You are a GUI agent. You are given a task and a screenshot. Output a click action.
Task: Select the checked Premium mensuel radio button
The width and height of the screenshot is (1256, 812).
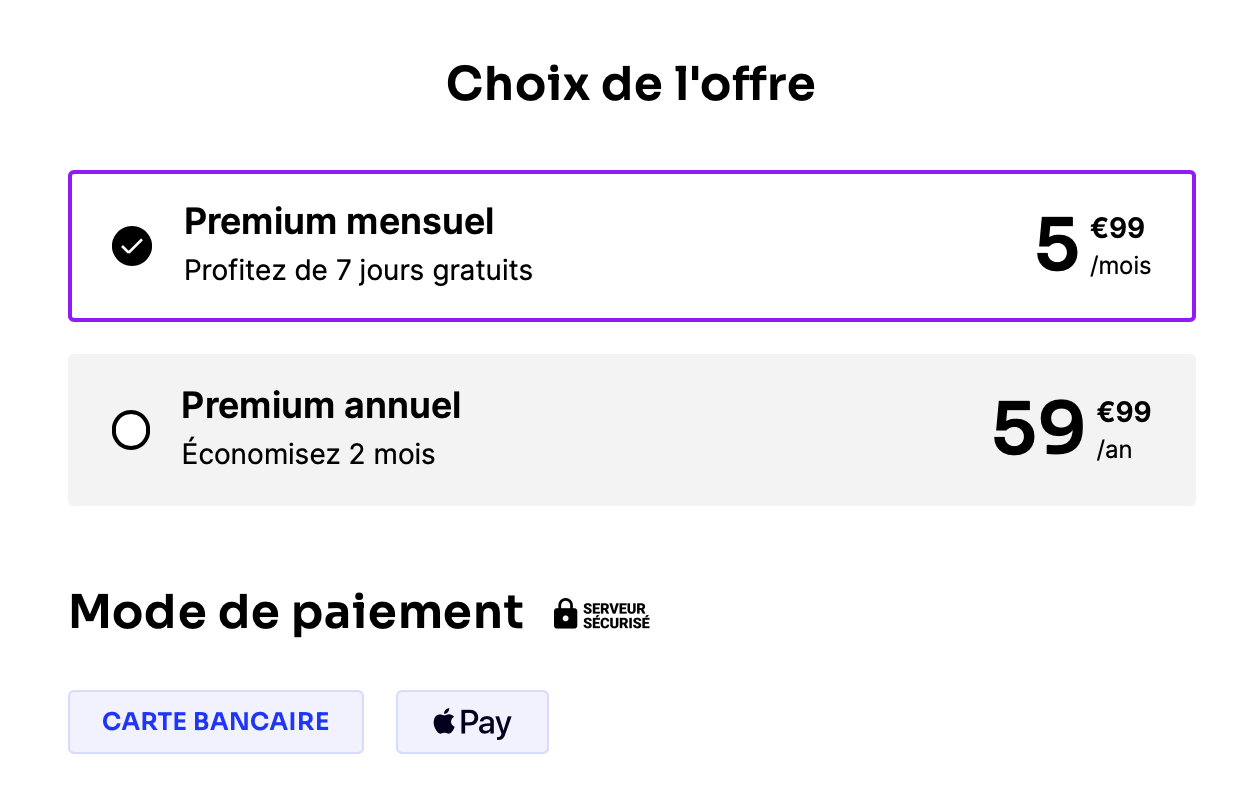(132, 246)
